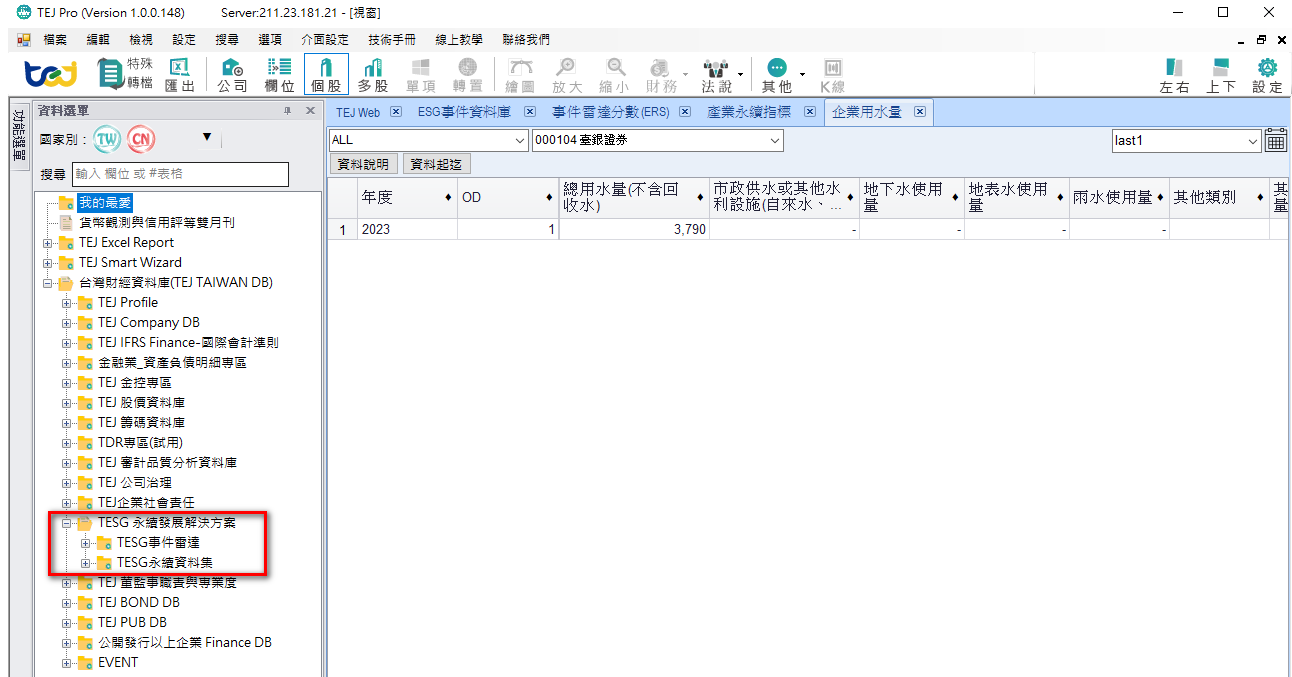Click the 資料說明 button
The image size is (1292, 677).
point(364,164)
